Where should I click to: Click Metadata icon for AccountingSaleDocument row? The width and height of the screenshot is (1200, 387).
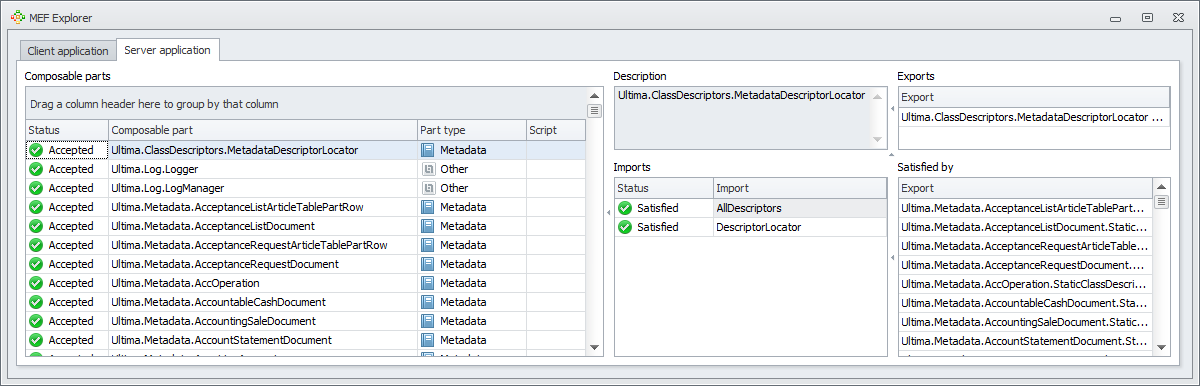(x=428, y=321)
